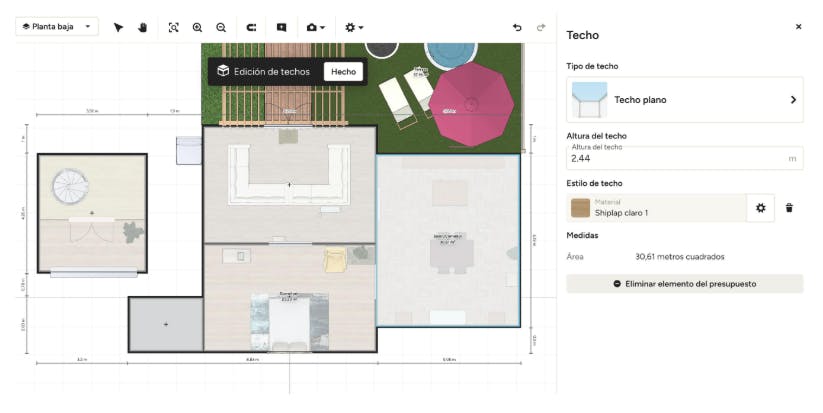This screenshot has height=413, width=823.
Task: Add a comment with the note icon
Action: pyautogui.click(x=281, y=27)
